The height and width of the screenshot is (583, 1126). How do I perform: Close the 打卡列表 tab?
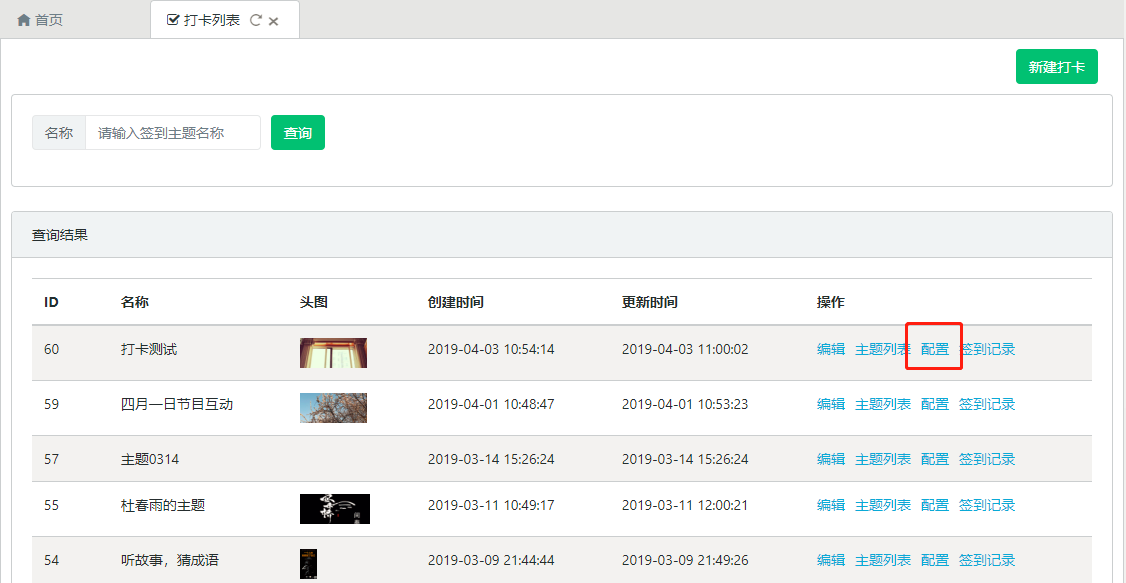[x=274, y=21]
